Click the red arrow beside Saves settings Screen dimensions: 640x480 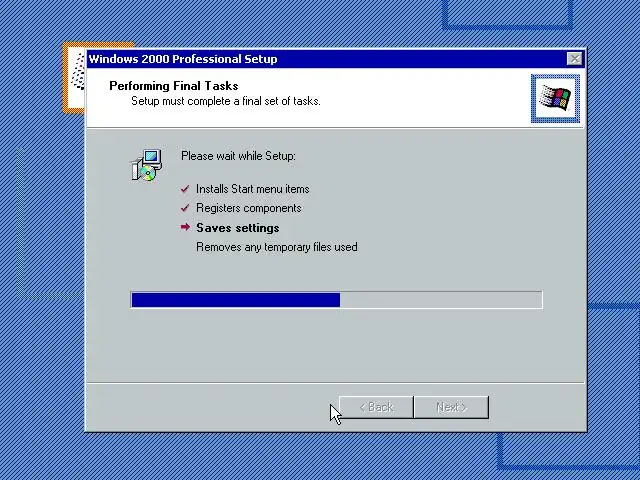pos(185,227)
